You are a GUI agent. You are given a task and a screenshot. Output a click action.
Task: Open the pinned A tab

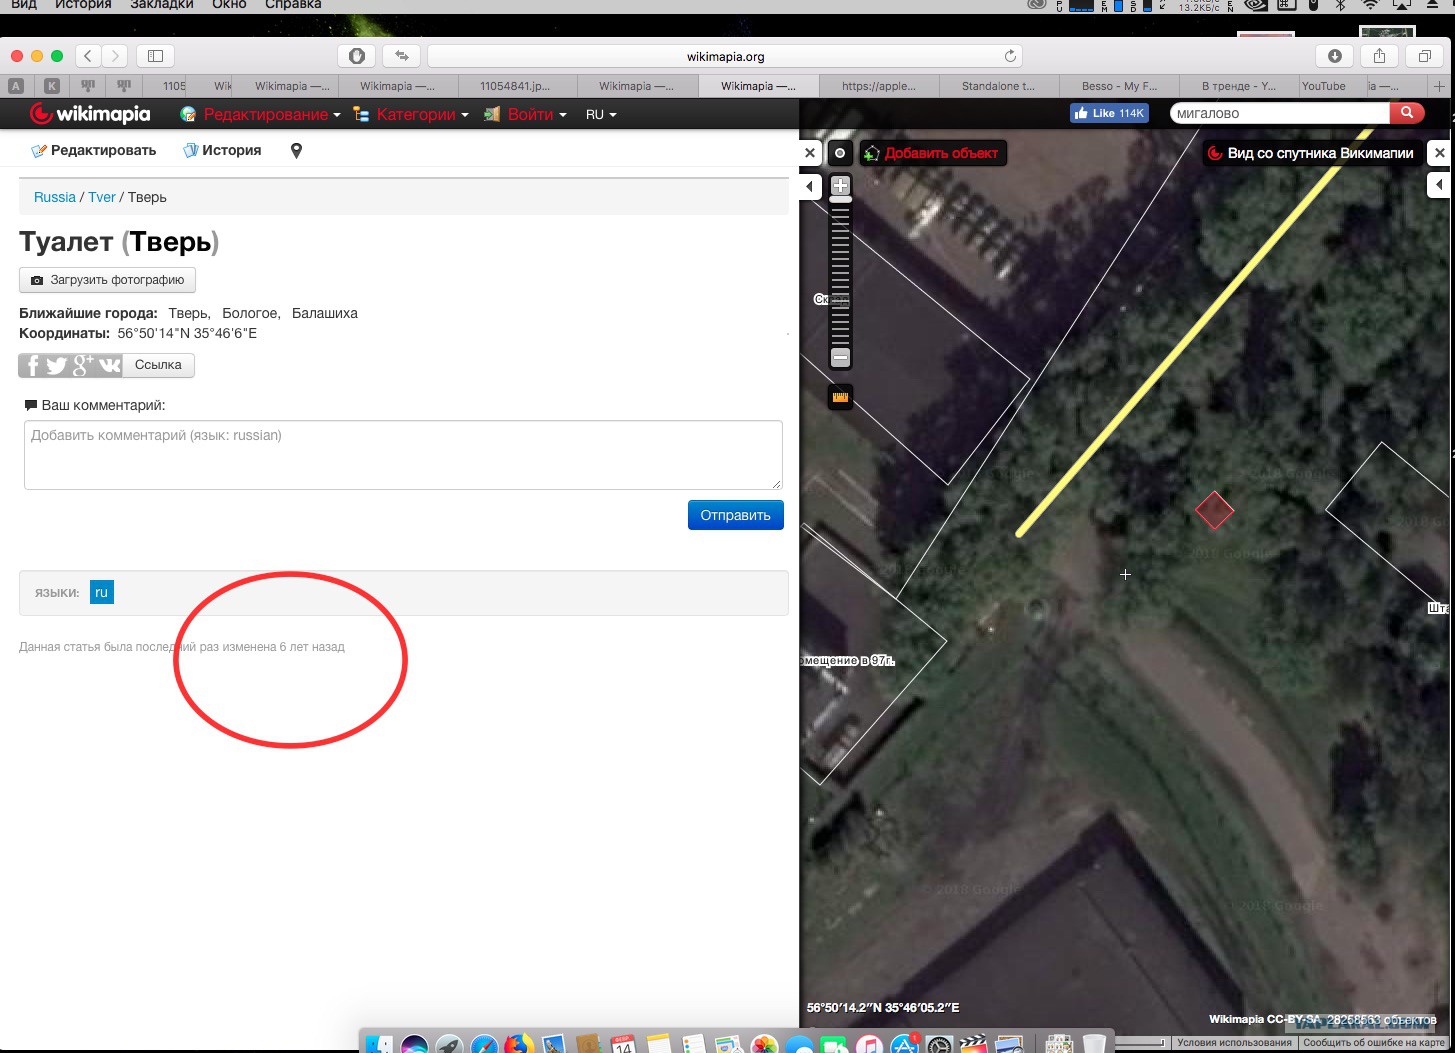tap(16, 86)
